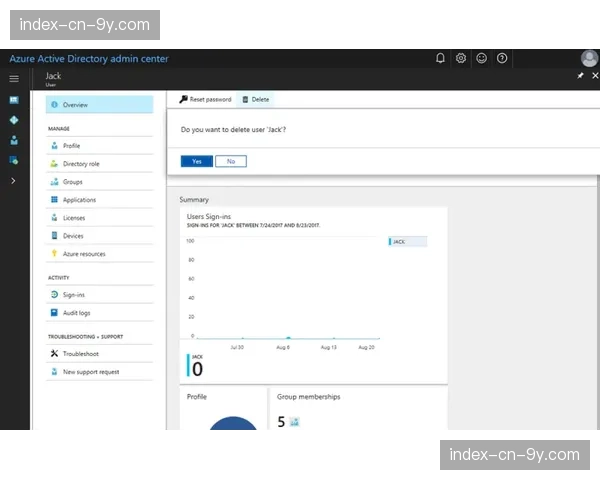Pin the Jack blade
Image resolution: width=600 pixels, height=480 pixels.
tap(580, 76)
